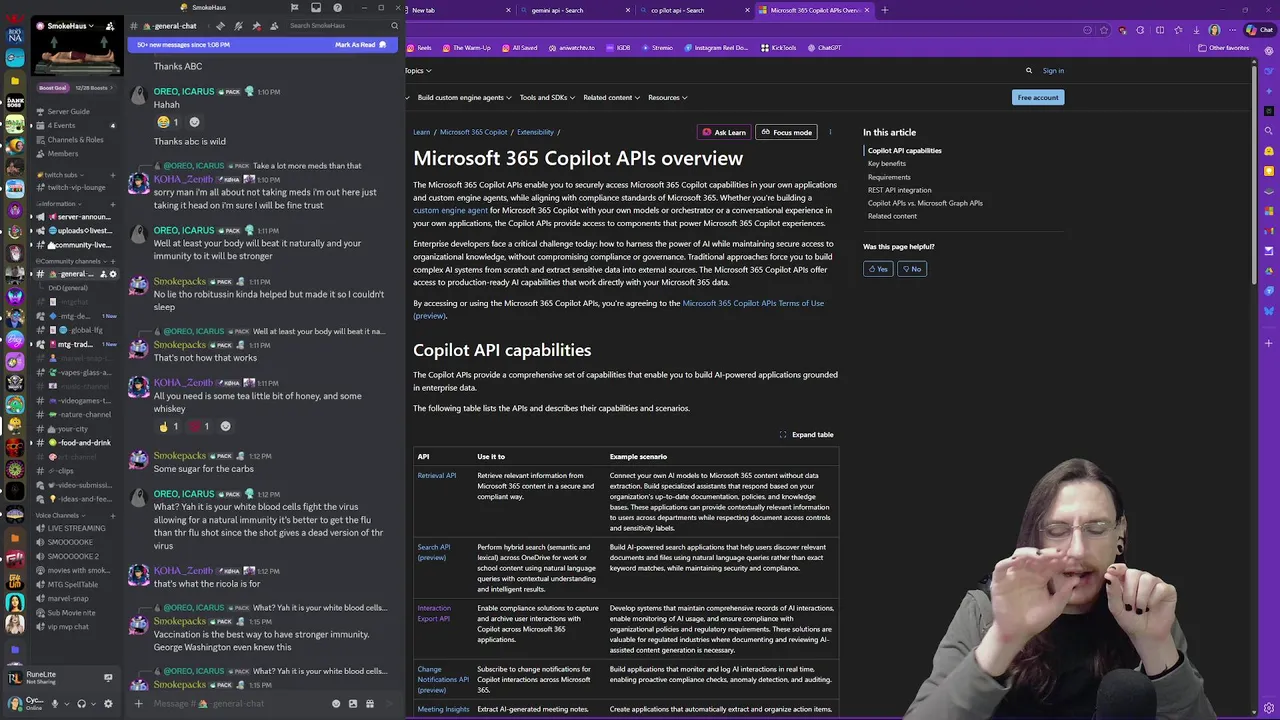1280x720 pixels.
Task: Open more actions ellipsis beside Focus mode
Action: pyautogui.click(x=830, y=132)
